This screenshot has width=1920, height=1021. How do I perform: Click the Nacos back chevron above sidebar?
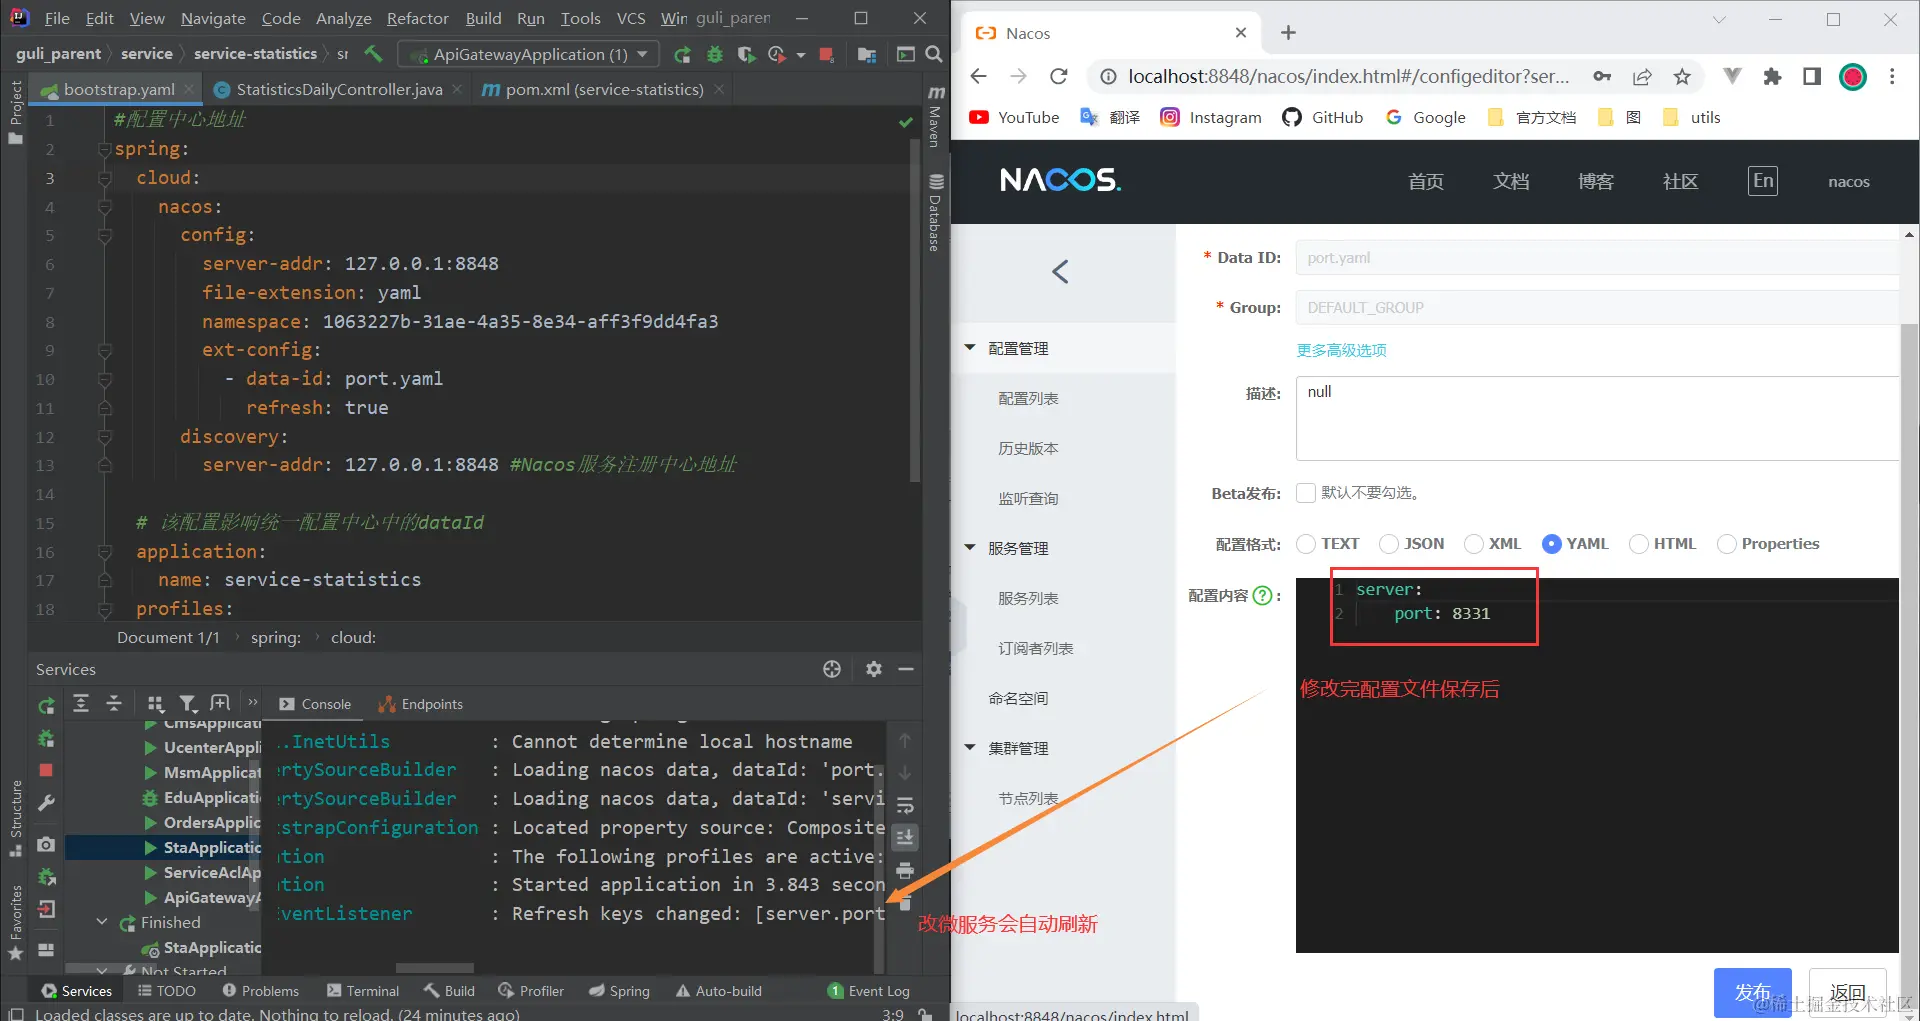coord(1061,271)
